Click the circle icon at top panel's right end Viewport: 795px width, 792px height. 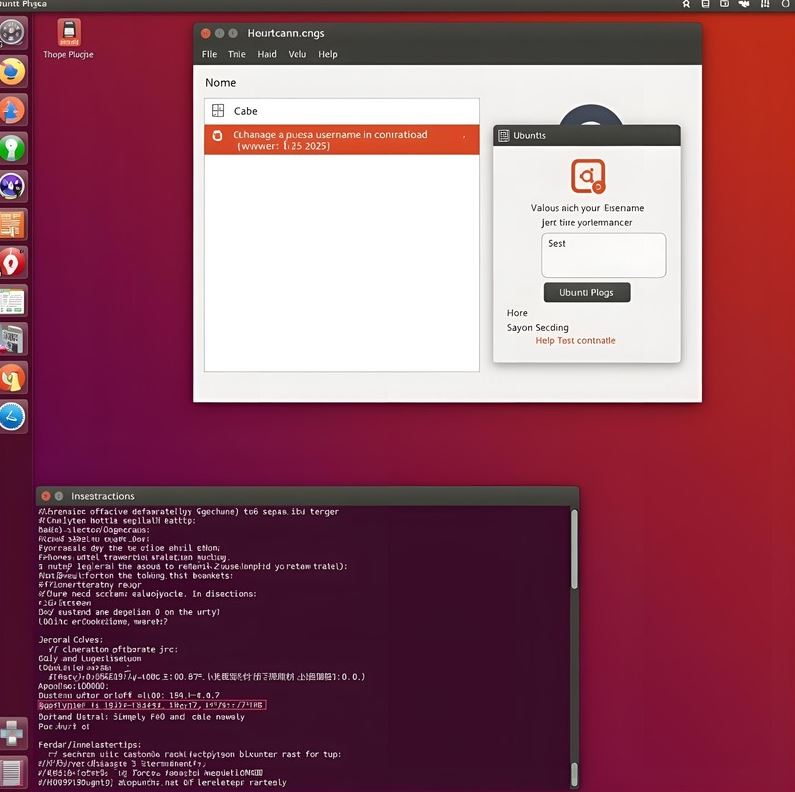coord(785,4)
